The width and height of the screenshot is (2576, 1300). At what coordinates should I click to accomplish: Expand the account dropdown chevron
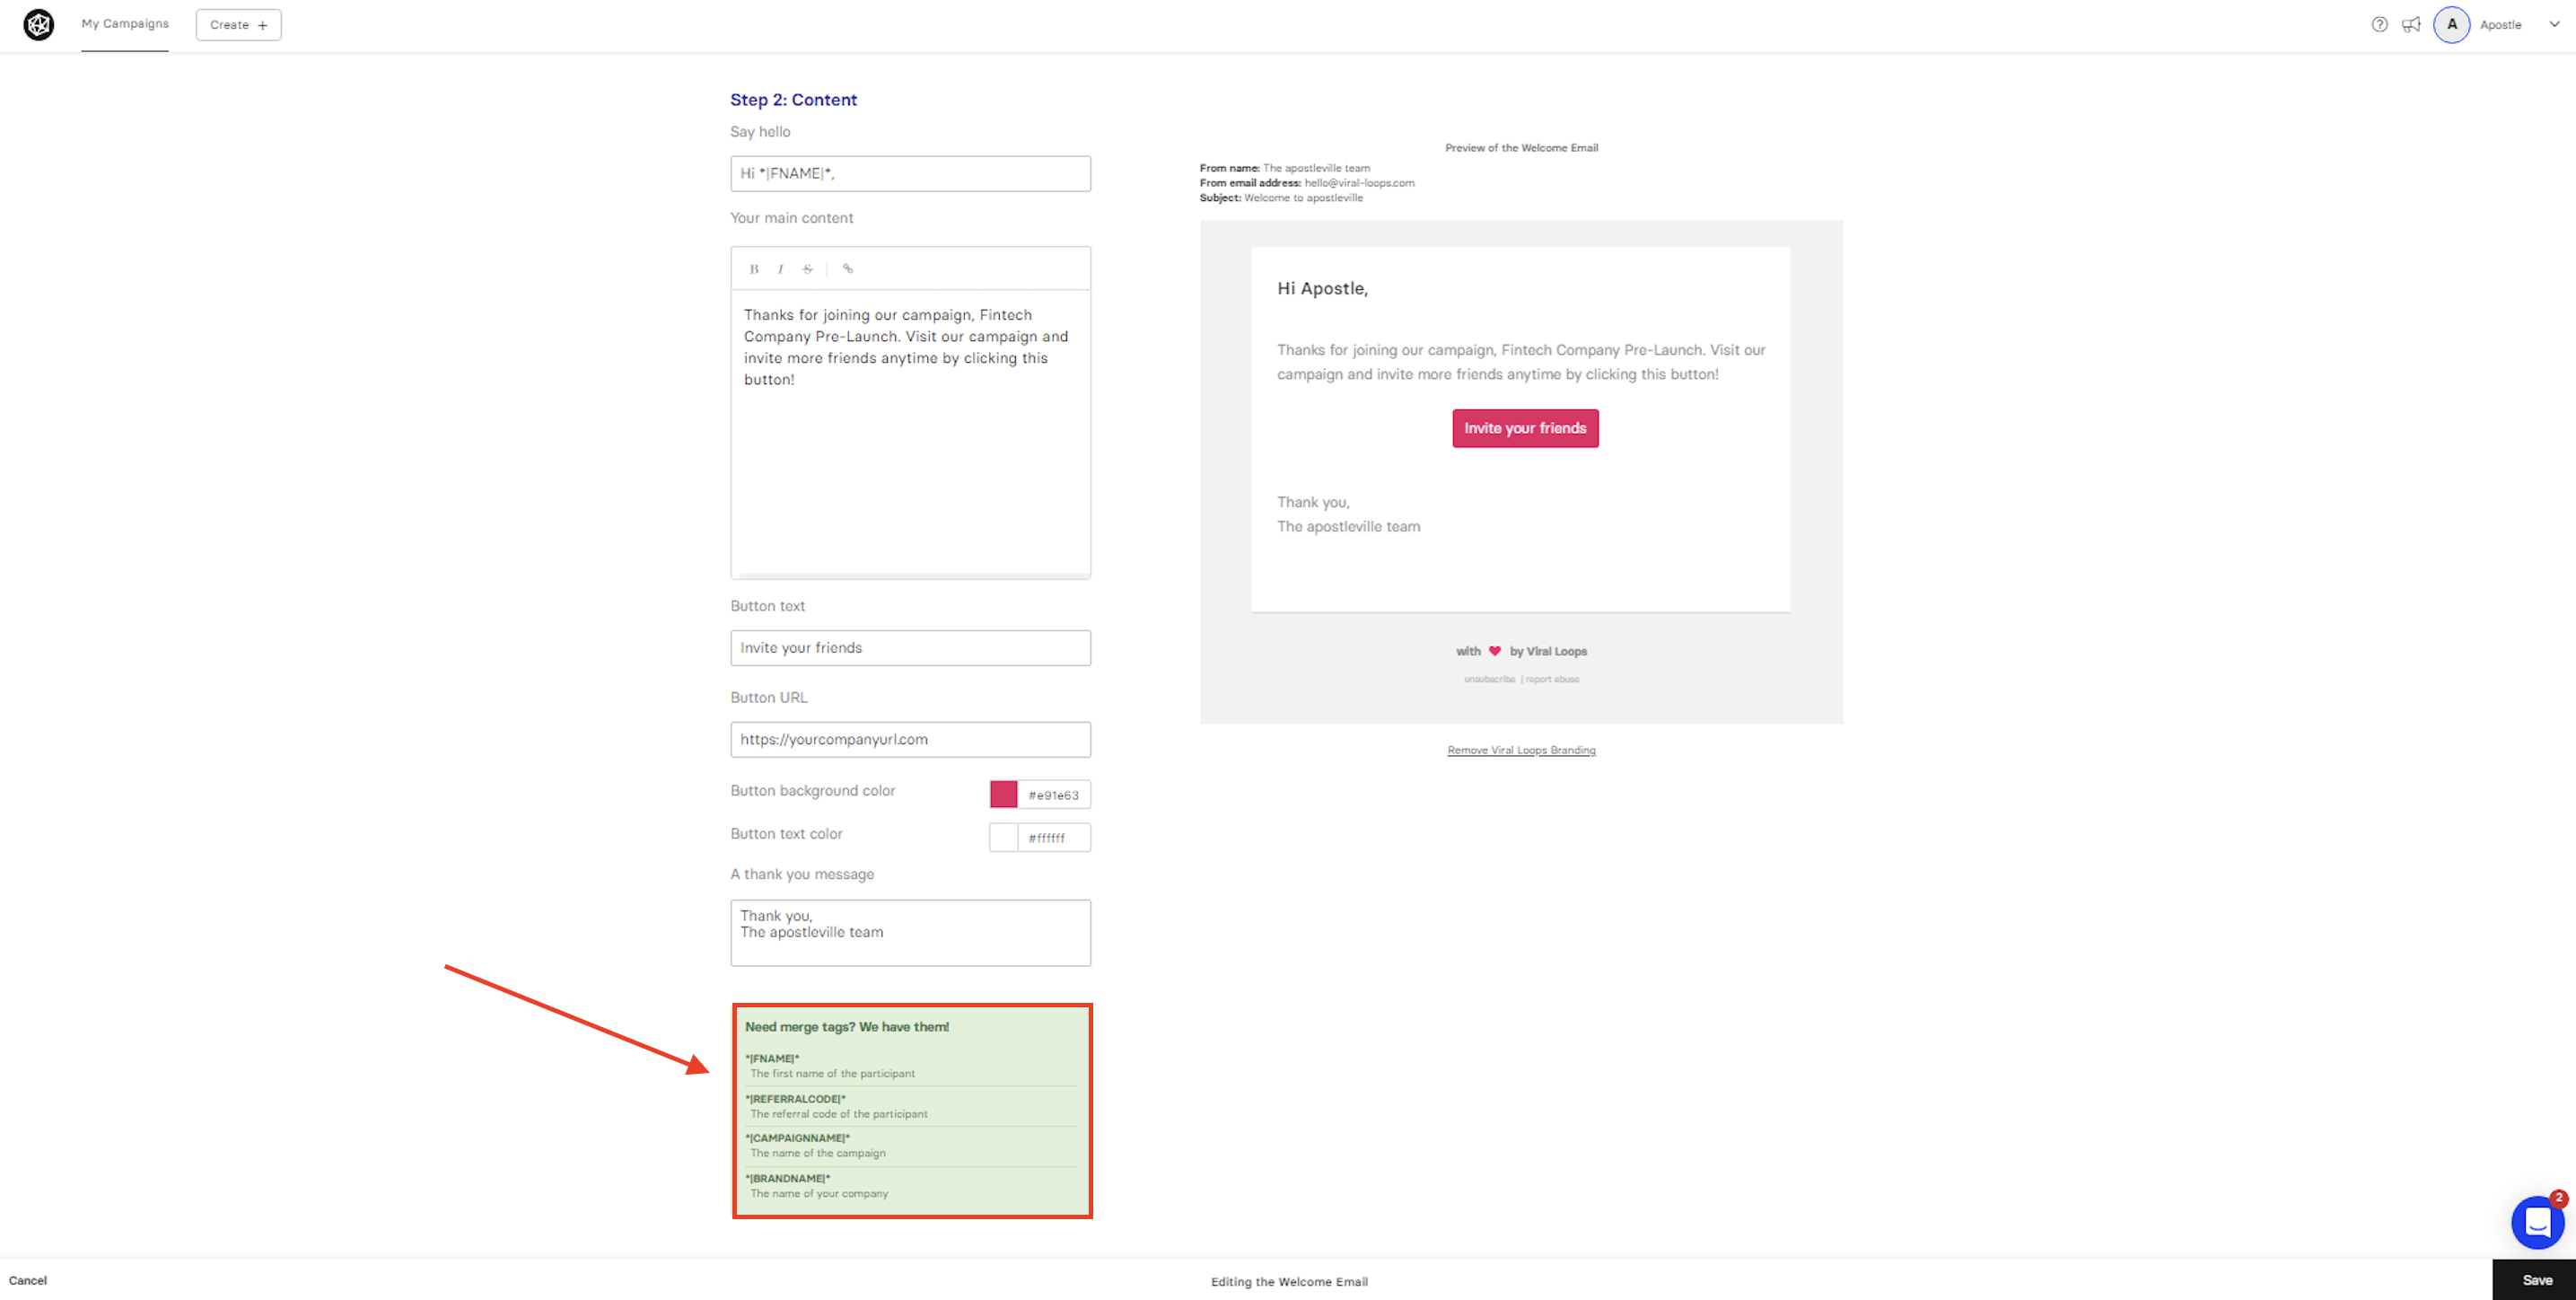click(2554, 24)
